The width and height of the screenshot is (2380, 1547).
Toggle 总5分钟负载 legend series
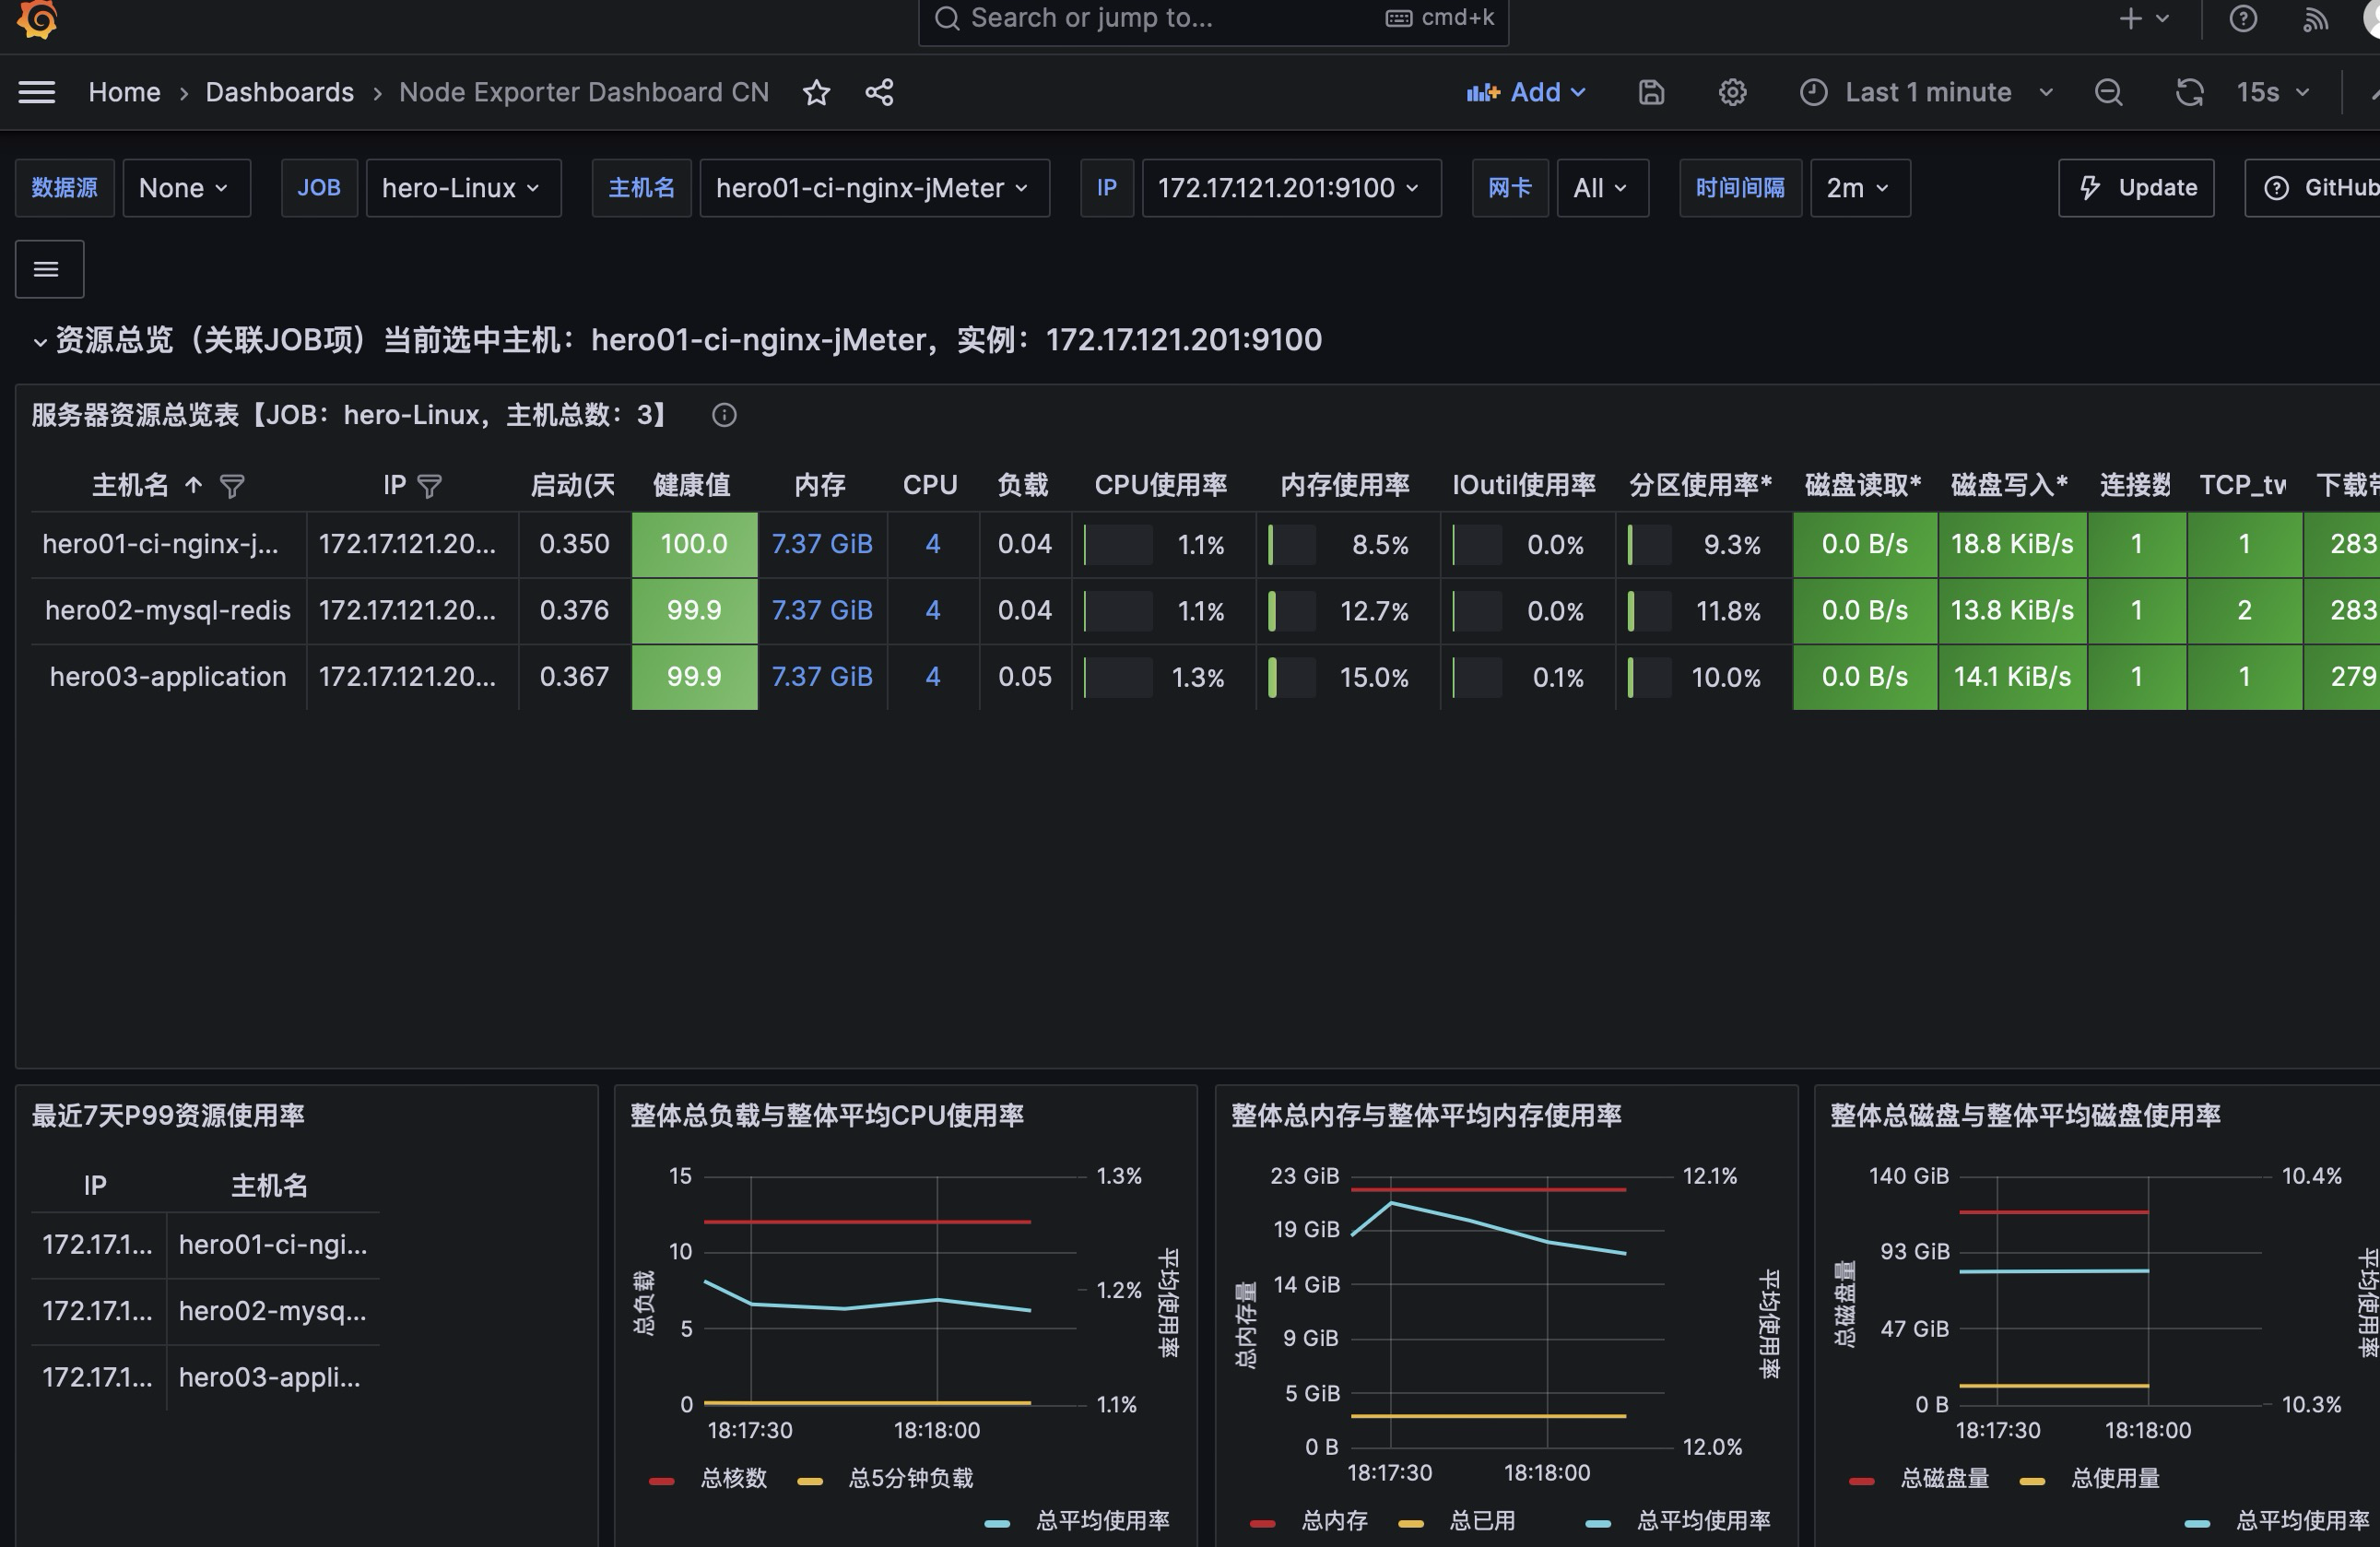(x=910, y=1478)
